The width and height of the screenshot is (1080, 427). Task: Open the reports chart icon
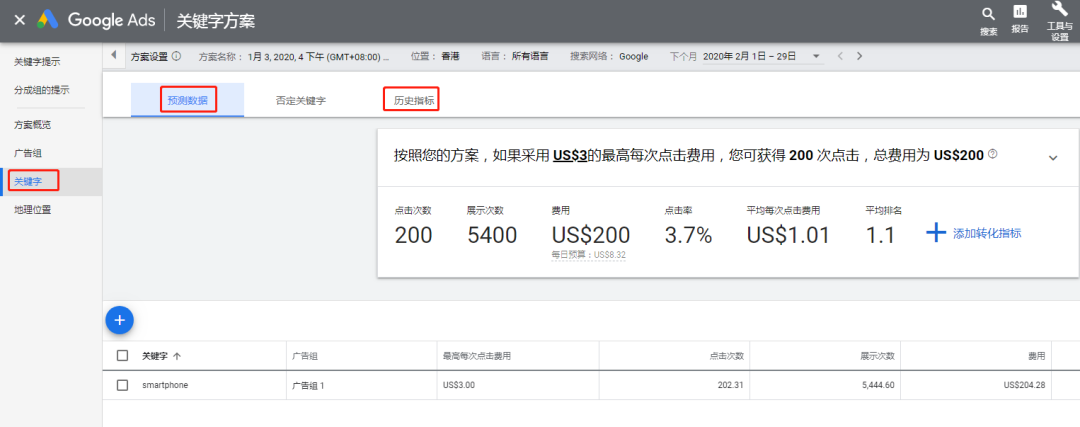pos(1020,13)
